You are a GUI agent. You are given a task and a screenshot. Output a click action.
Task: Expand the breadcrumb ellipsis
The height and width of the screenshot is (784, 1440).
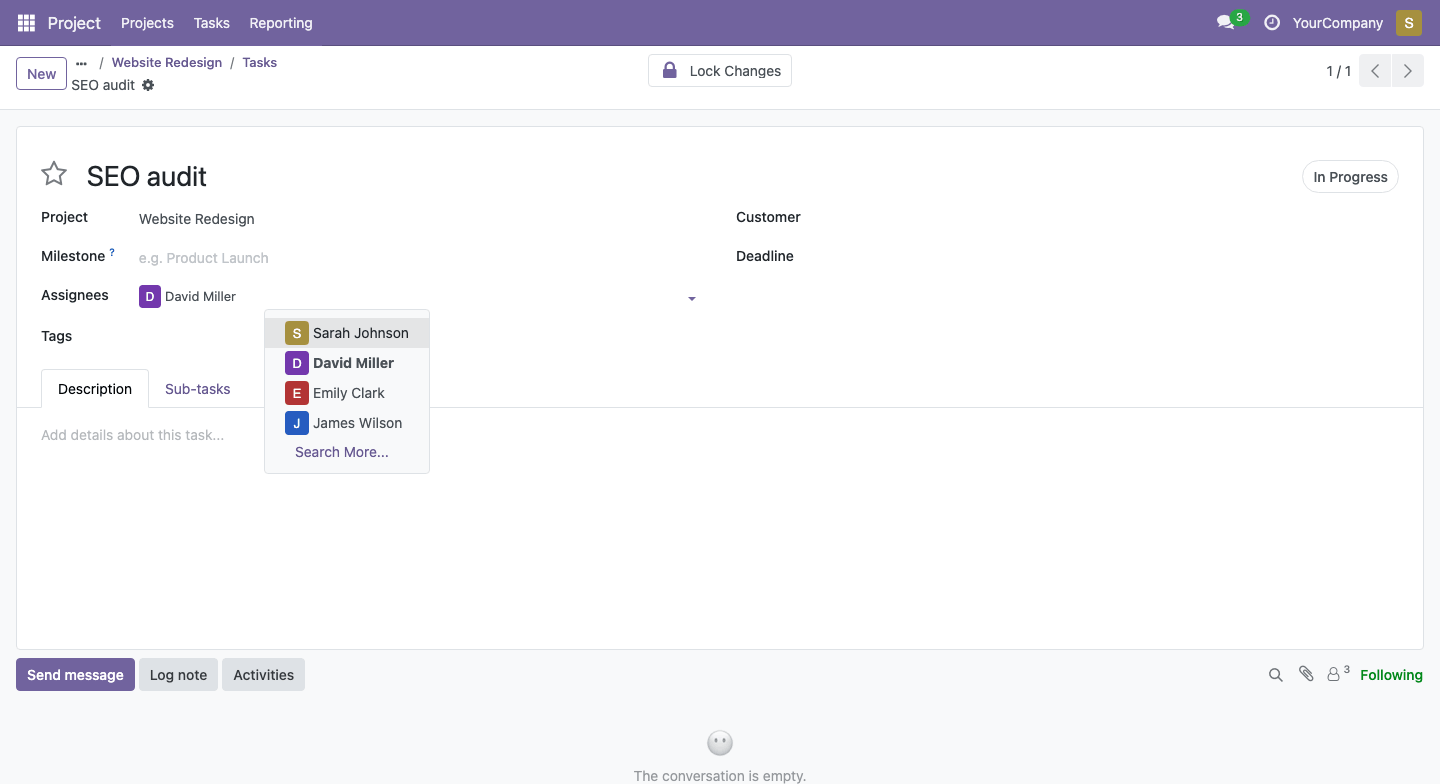click(x=82, y=62)
